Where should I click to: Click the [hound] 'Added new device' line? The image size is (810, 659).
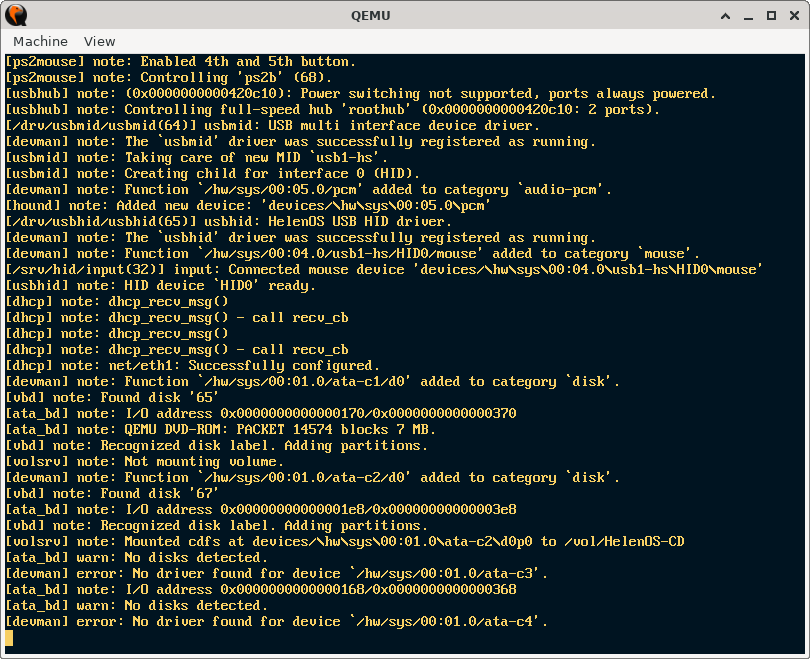[x=248, y=206]
